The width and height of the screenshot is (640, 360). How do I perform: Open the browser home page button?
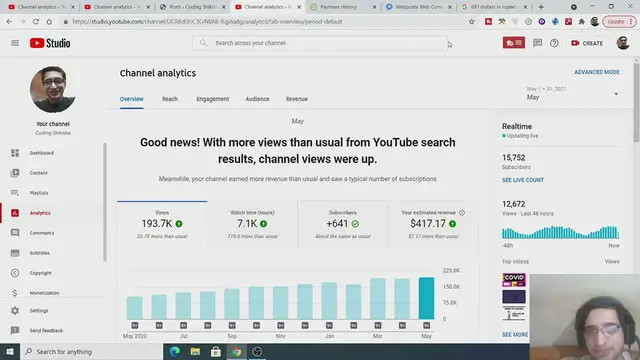[49, 22]
